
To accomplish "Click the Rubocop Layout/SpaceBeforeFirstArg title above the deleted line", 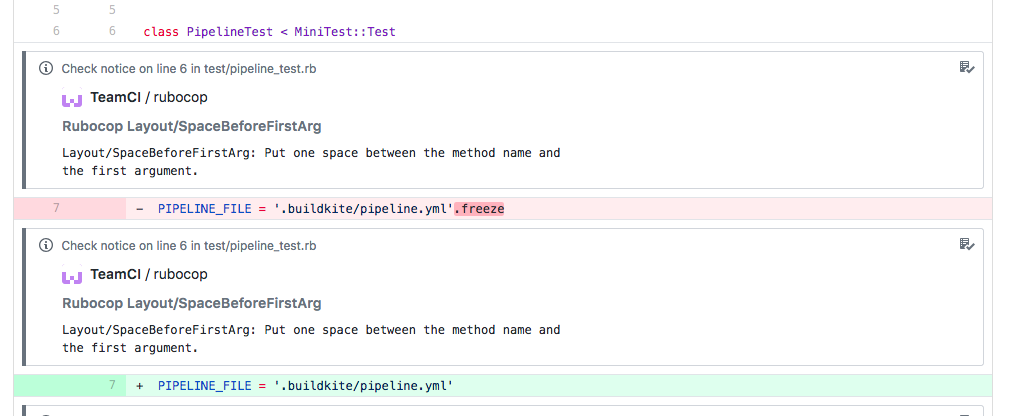I will pyautogui.click(x=191, y=127).
